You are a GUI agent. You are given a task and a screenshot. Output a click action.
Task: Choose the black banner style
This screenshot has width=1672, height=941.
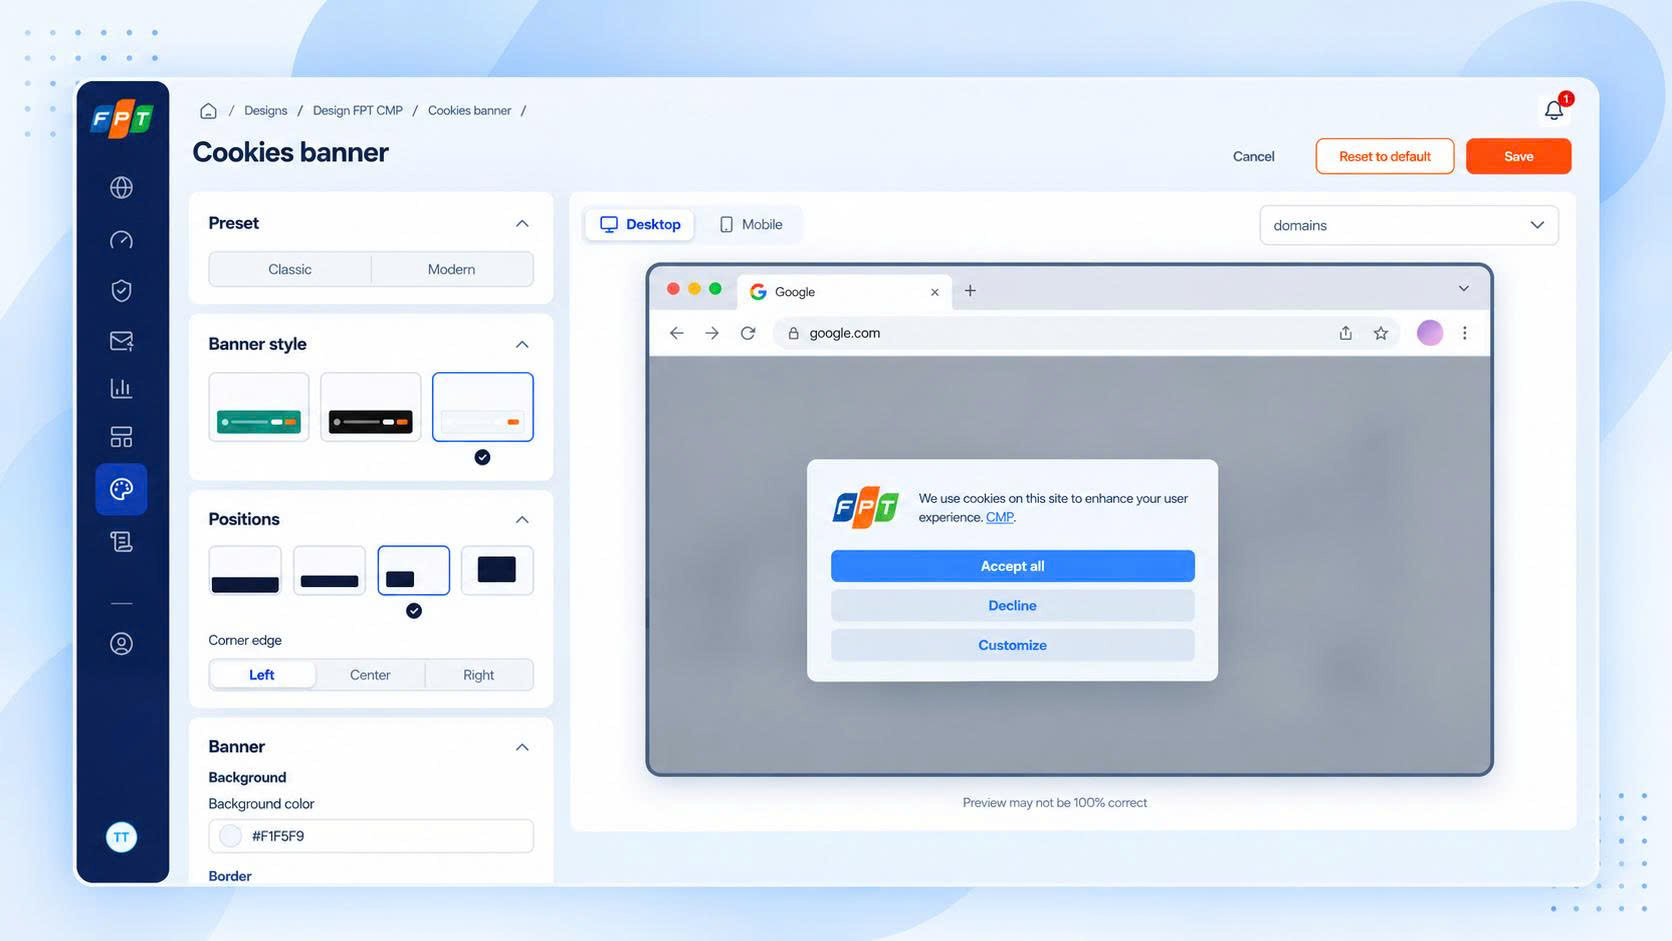click(371, 407)
